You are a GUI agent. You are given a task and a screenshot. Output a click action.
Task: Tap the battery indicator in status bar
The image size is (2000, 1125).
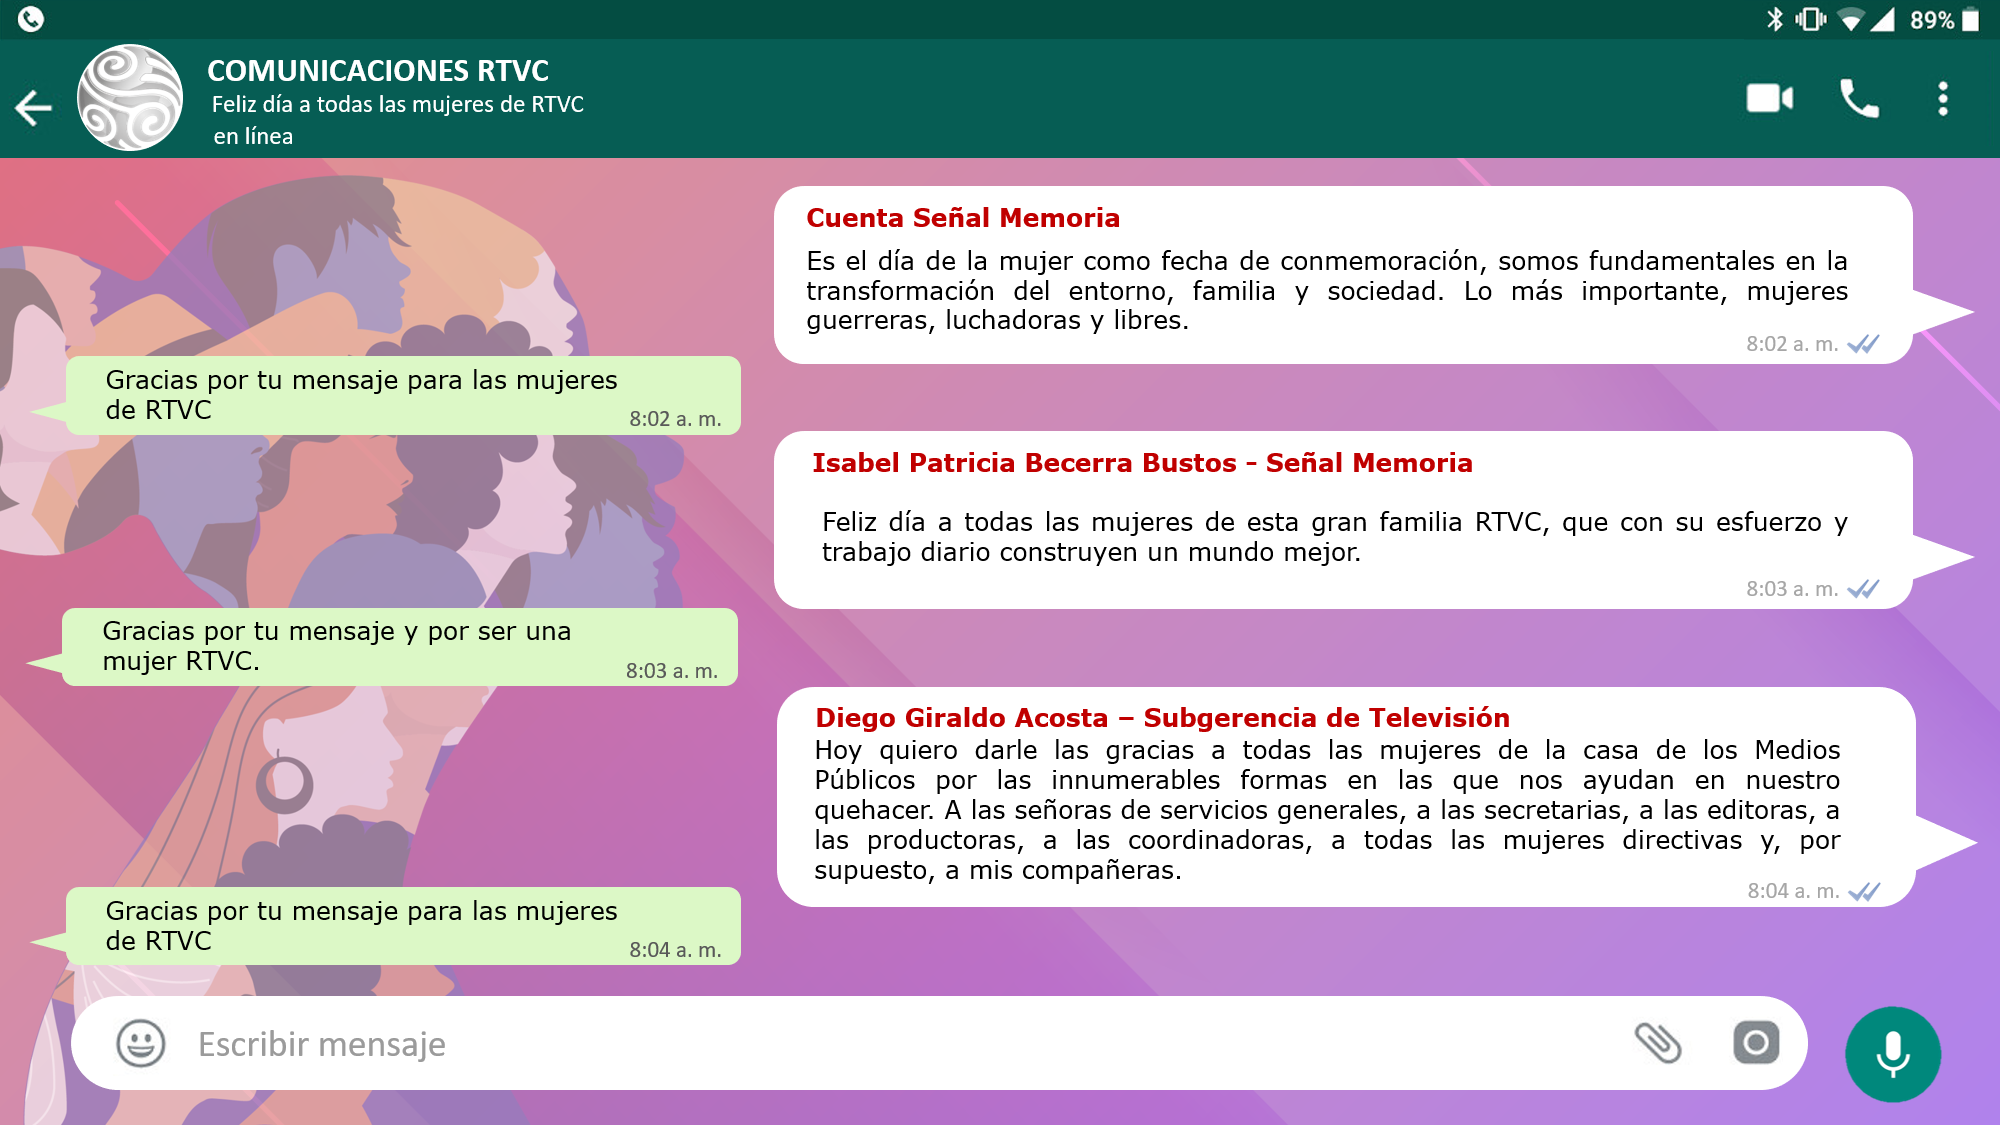pos(1970,19)
